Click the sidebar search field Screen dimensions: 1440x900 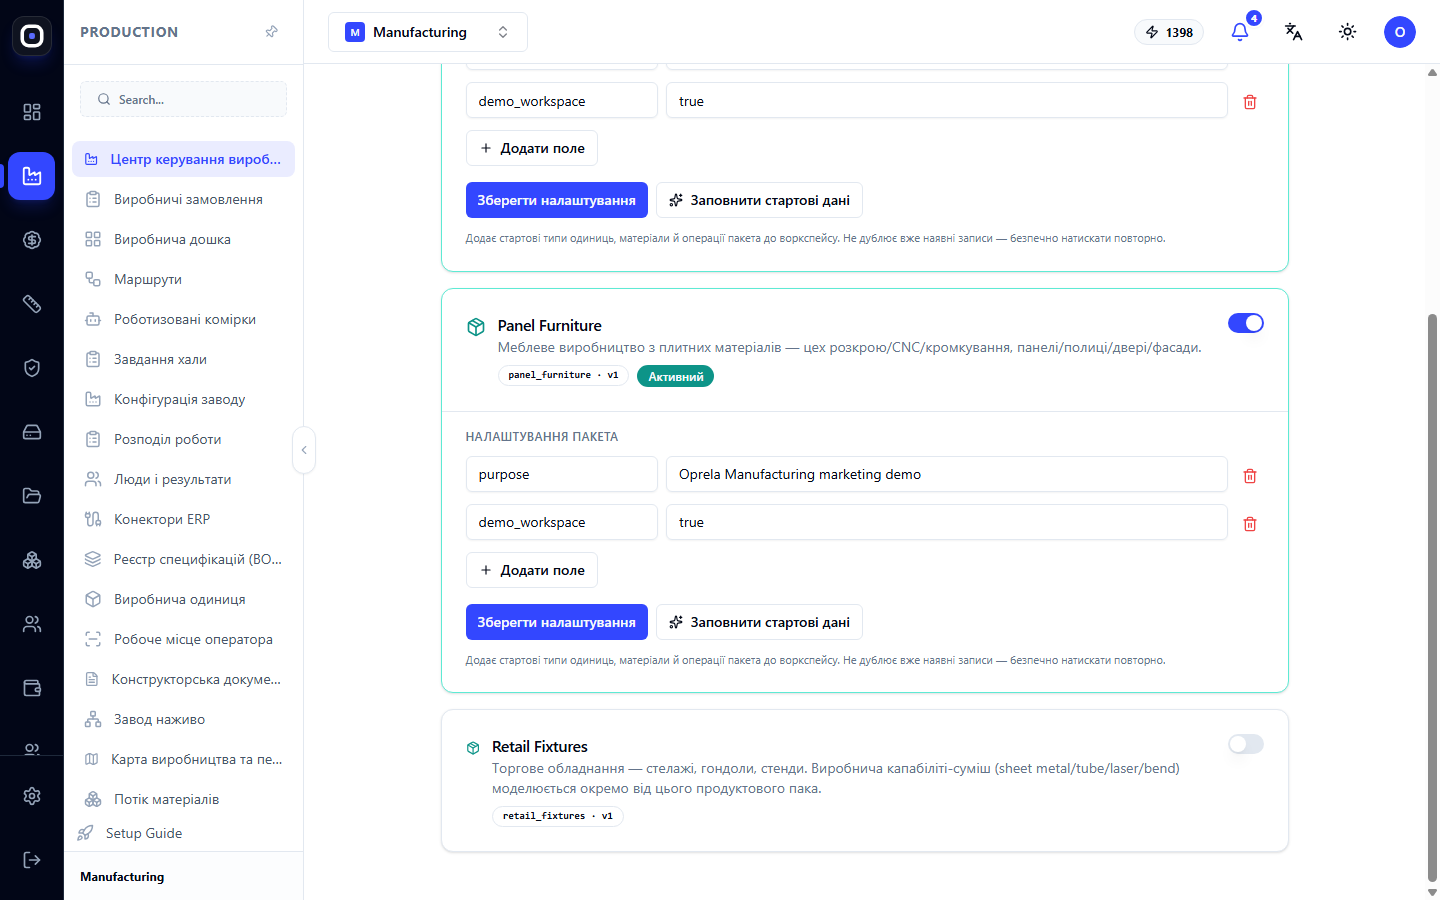183,99
